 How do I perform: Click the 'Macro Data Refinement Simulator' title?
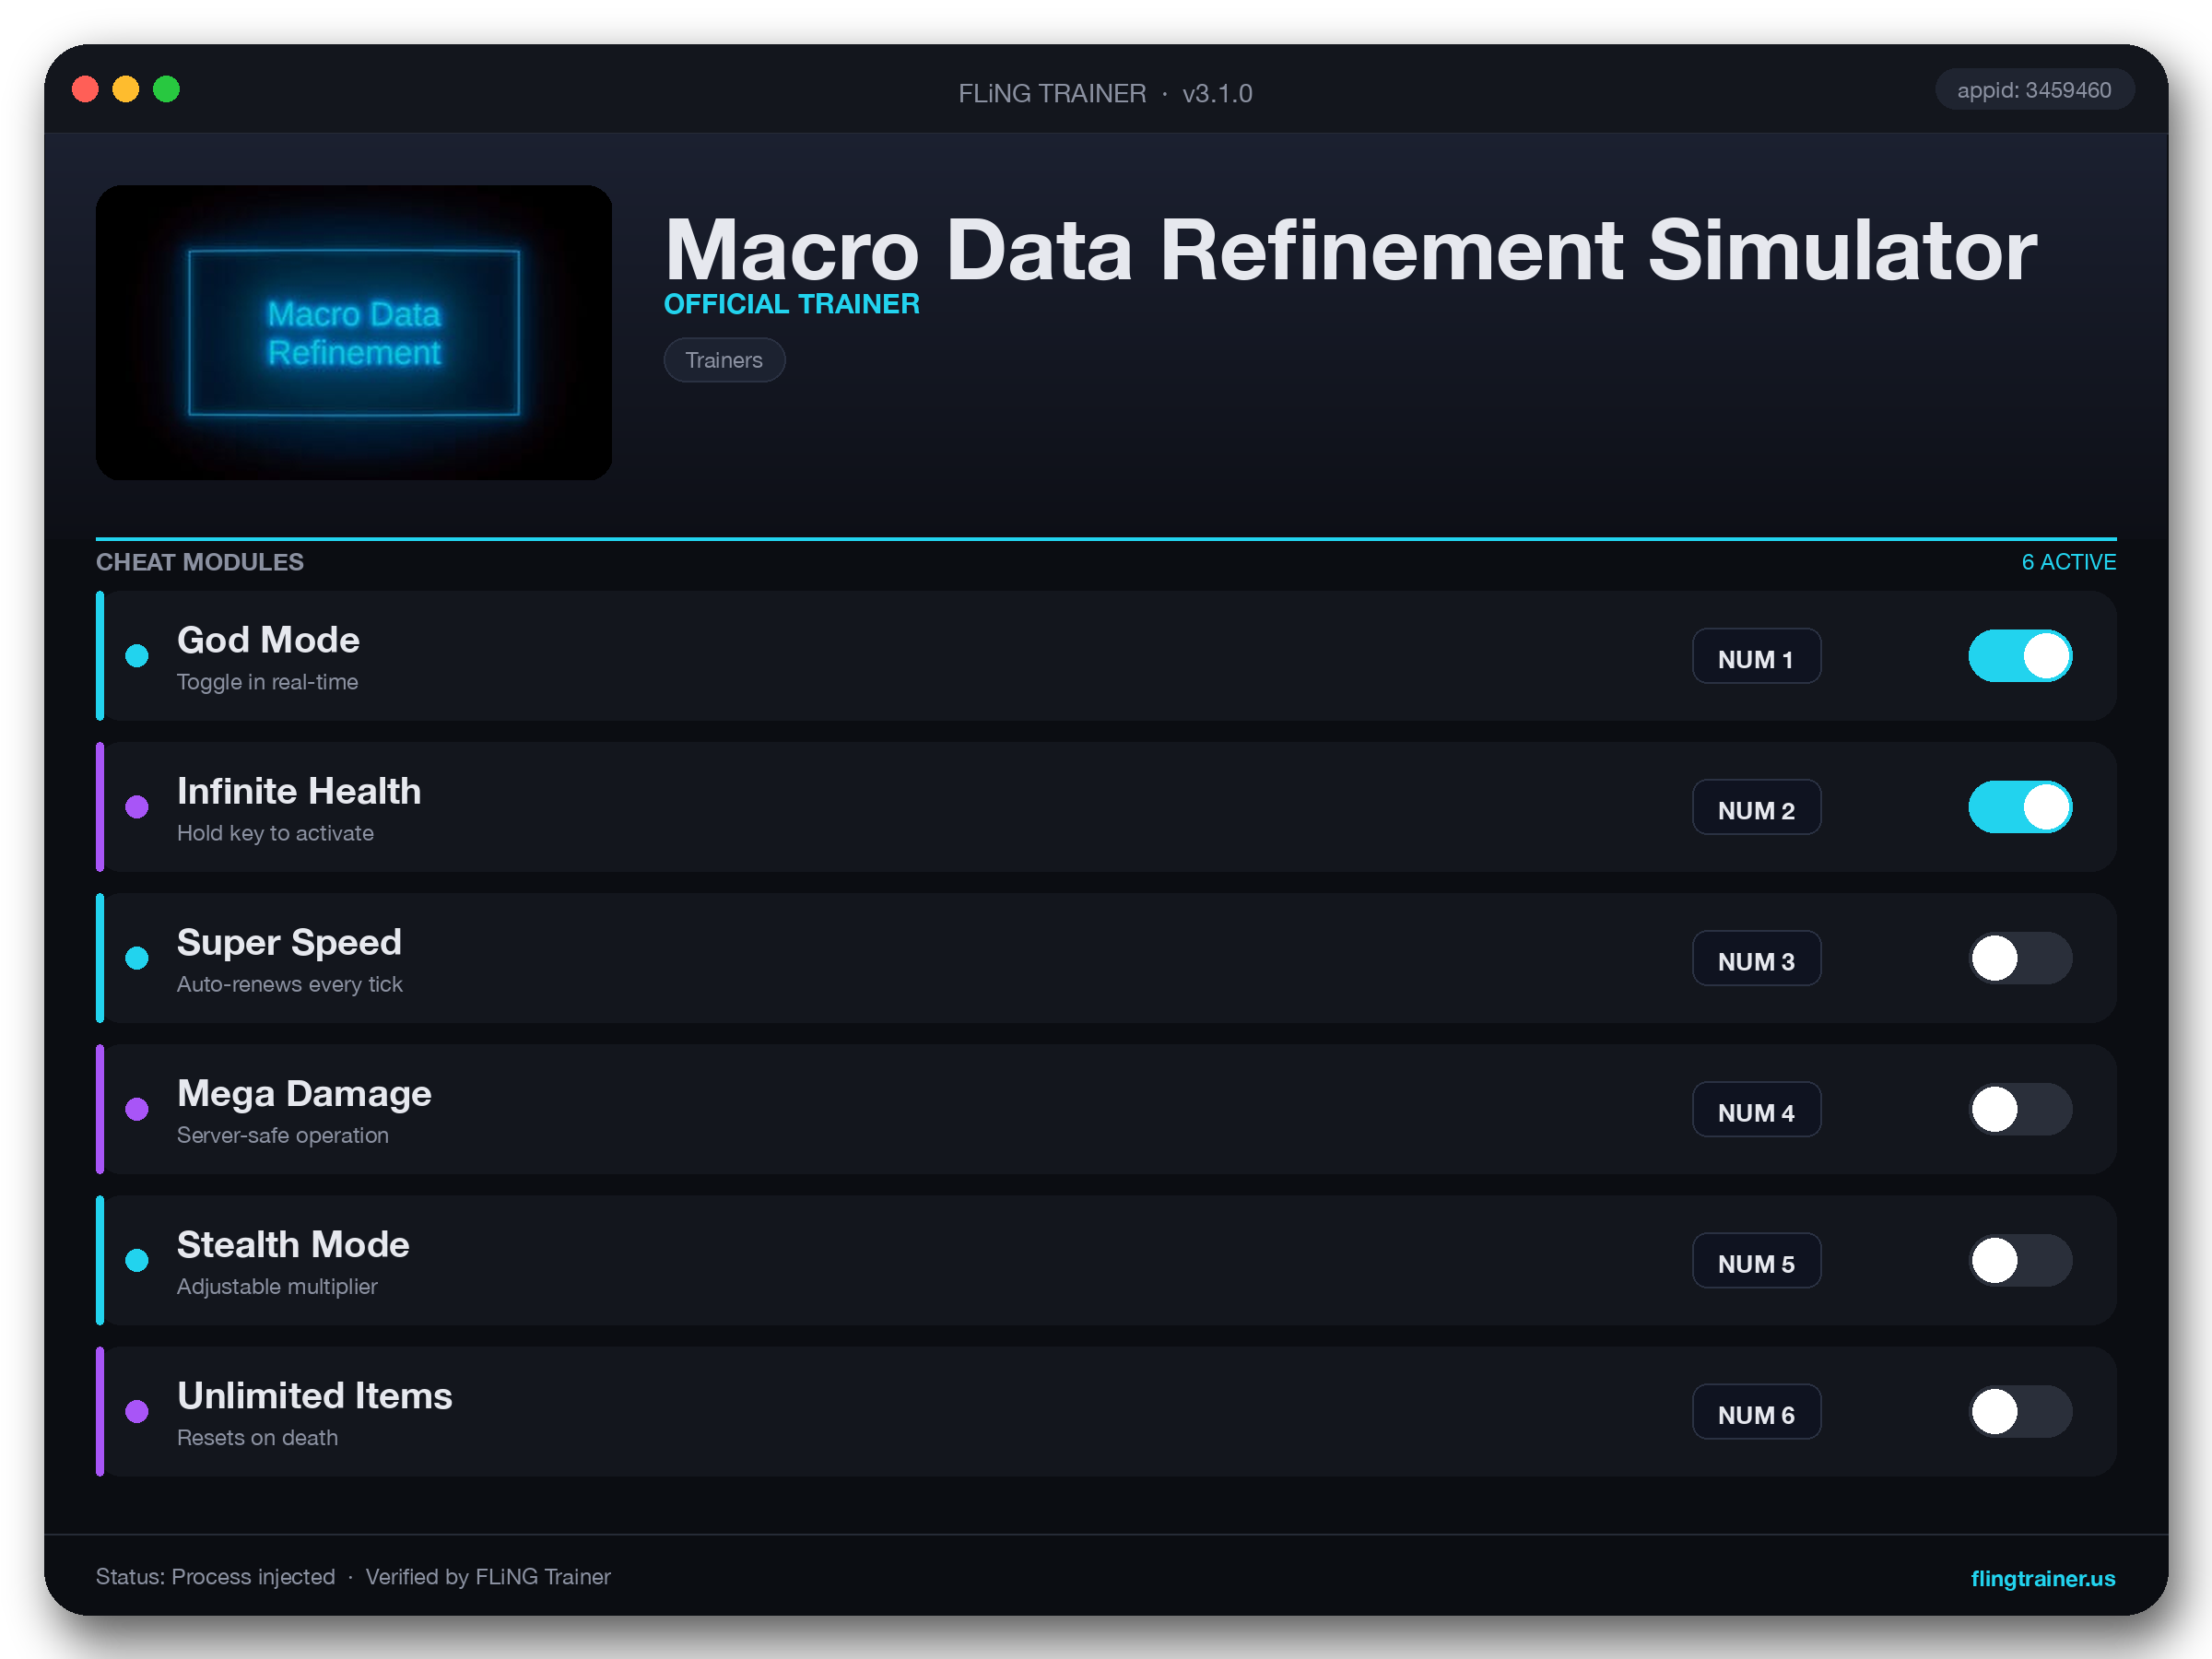pos(1350,250)
